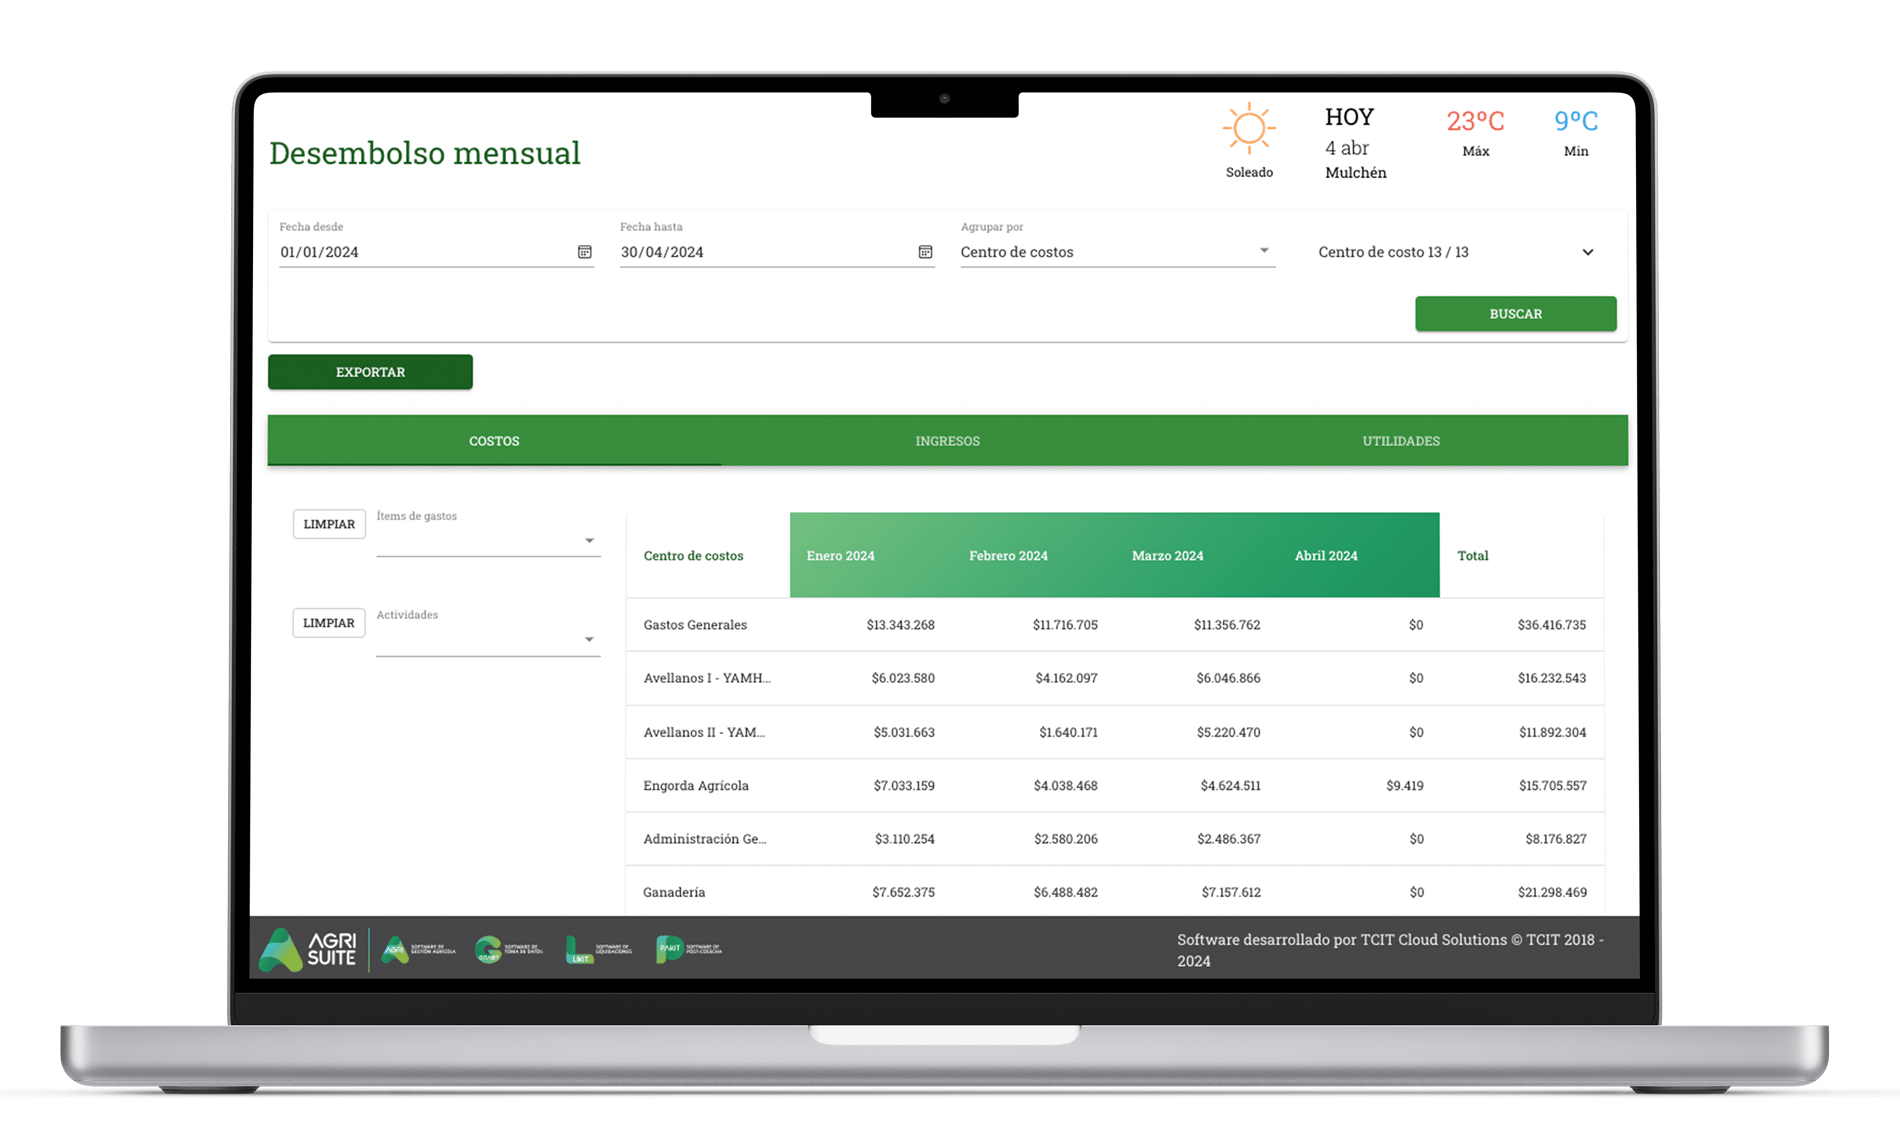Click the Agri Suite logo in footer
The image size is (1900, 1143).
tap(308, 949)
